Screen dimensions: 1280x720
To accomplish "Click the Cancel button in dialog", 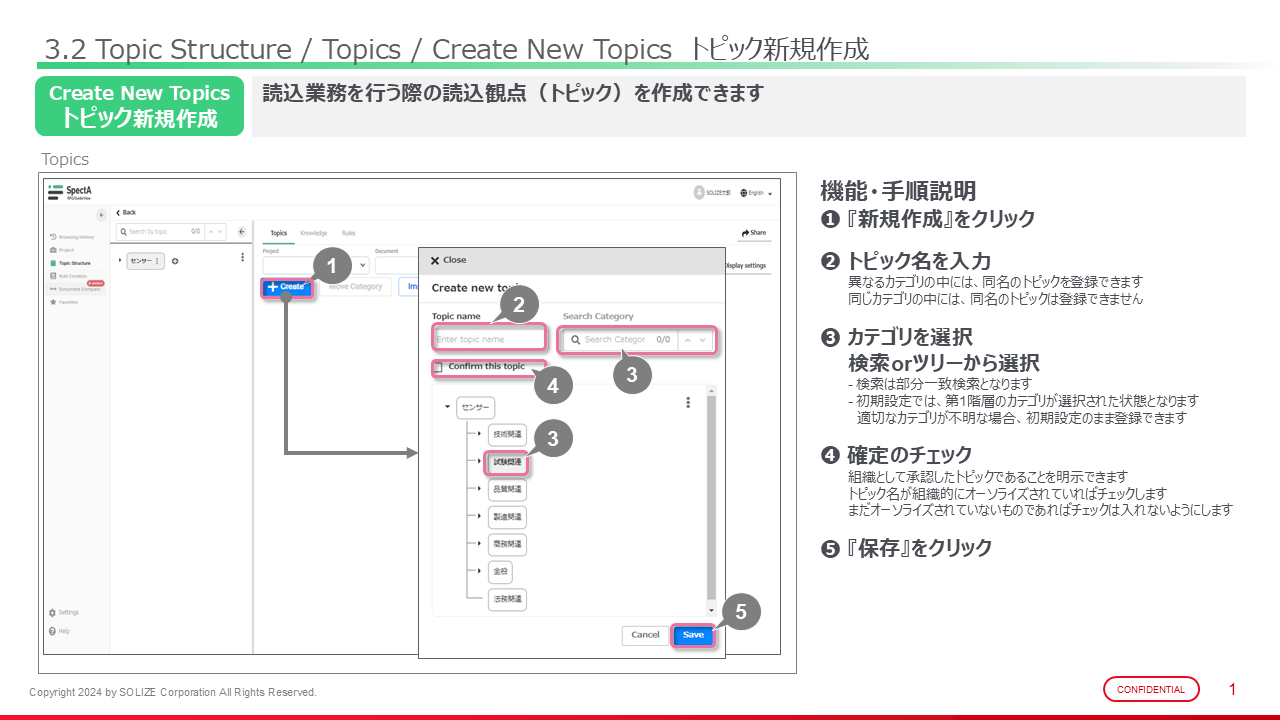I will click(645, 635).
